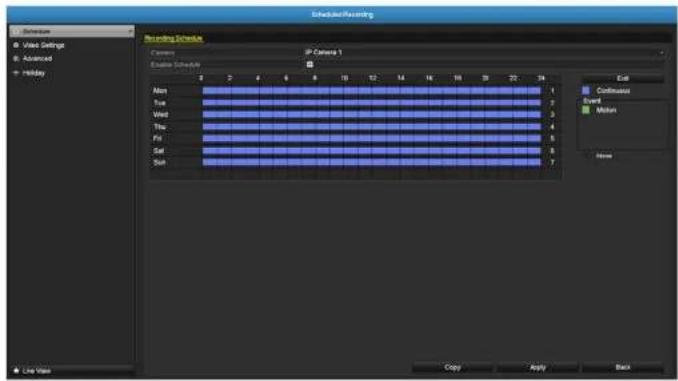Click the Wed day label

coord(160,115)
